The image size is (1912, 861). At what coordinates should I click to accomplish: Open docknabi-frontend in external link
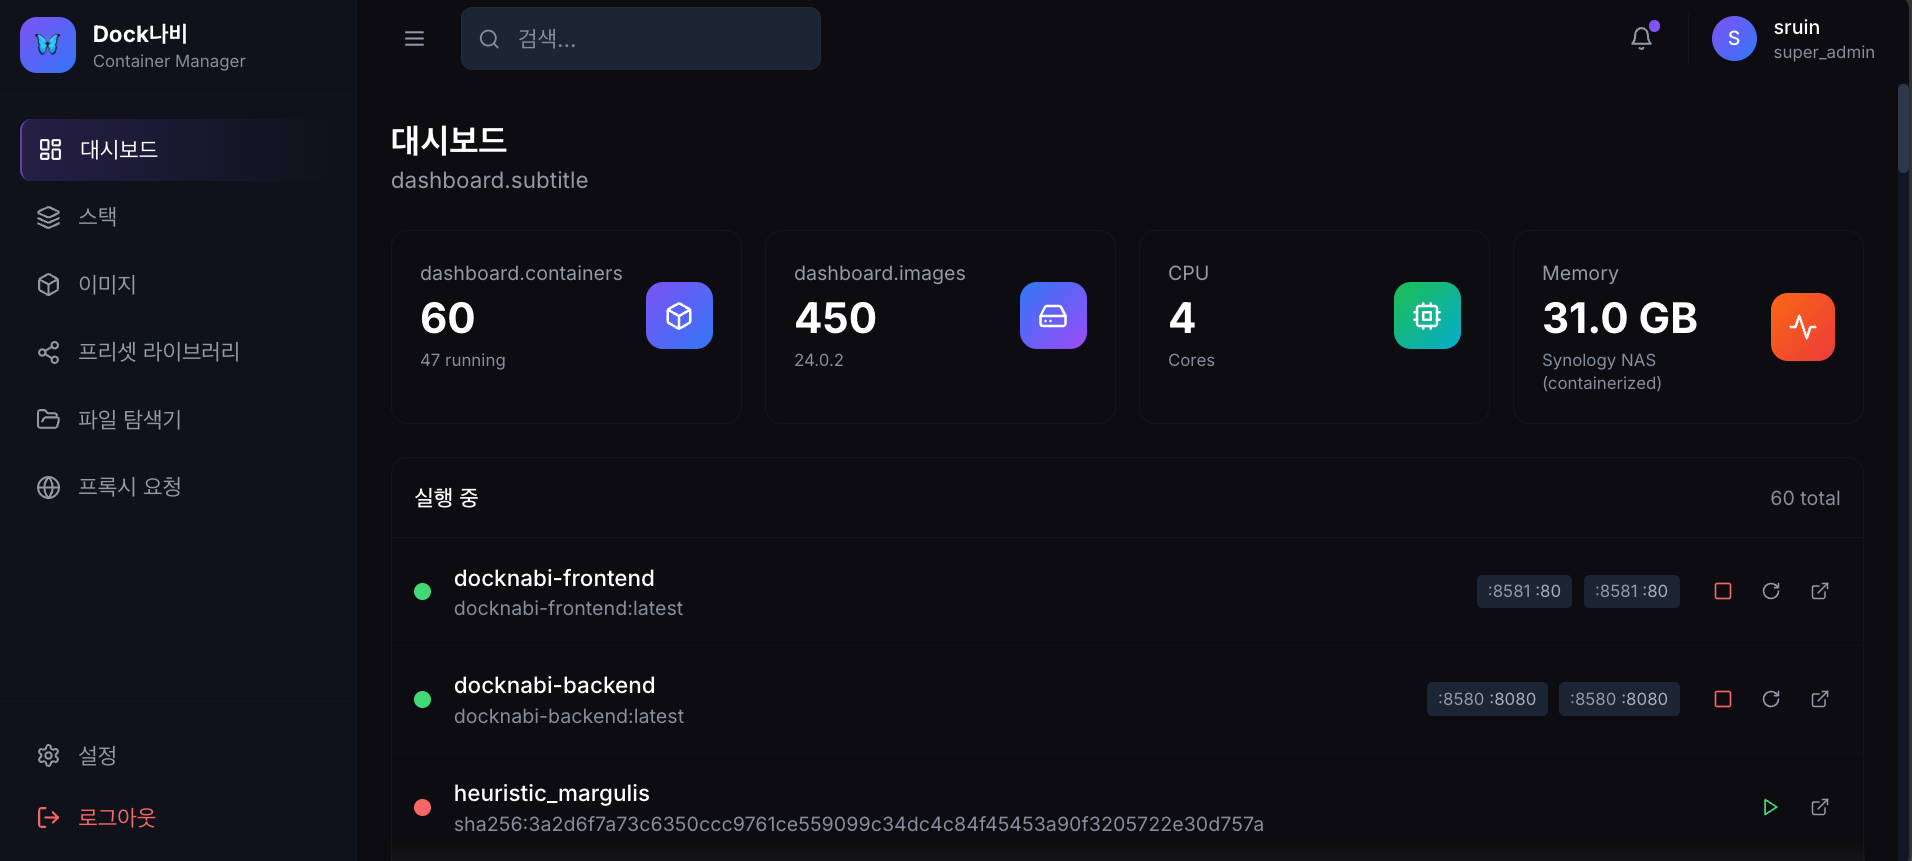1820,591
